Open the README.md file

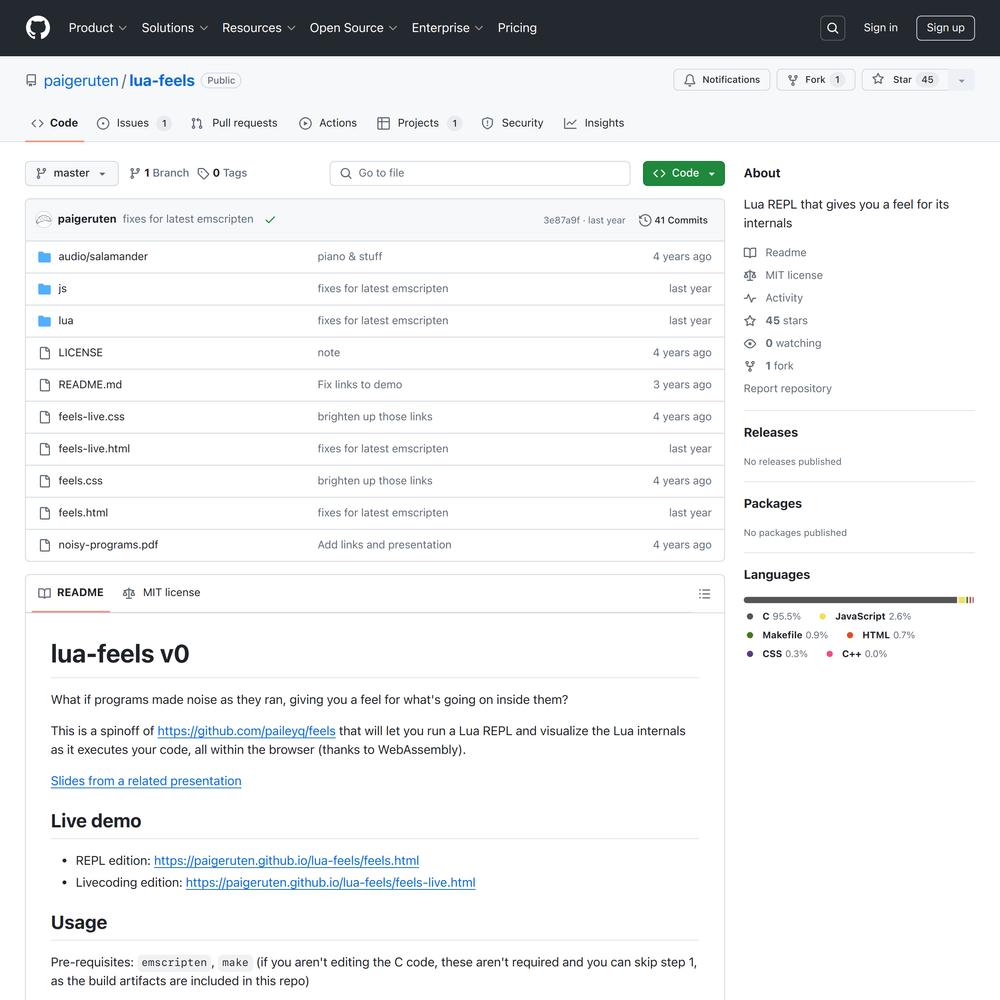[x=90, y=385]
